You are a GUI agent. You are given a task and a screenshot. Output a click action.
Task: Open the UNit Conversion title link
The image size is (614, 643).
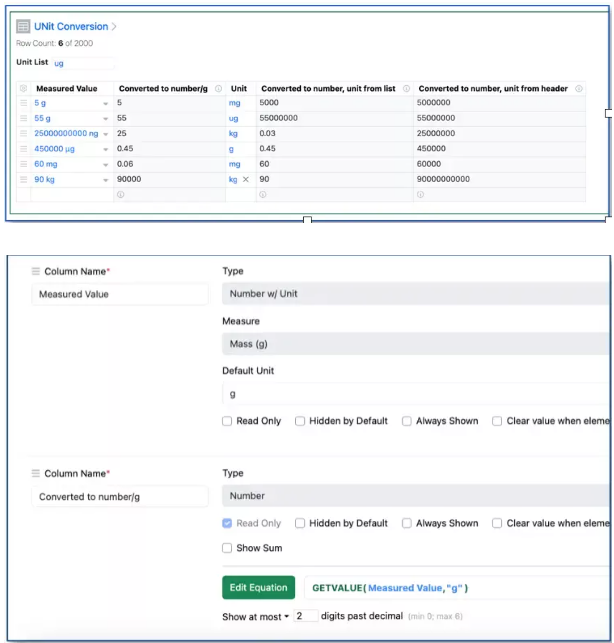click(71, 27)
